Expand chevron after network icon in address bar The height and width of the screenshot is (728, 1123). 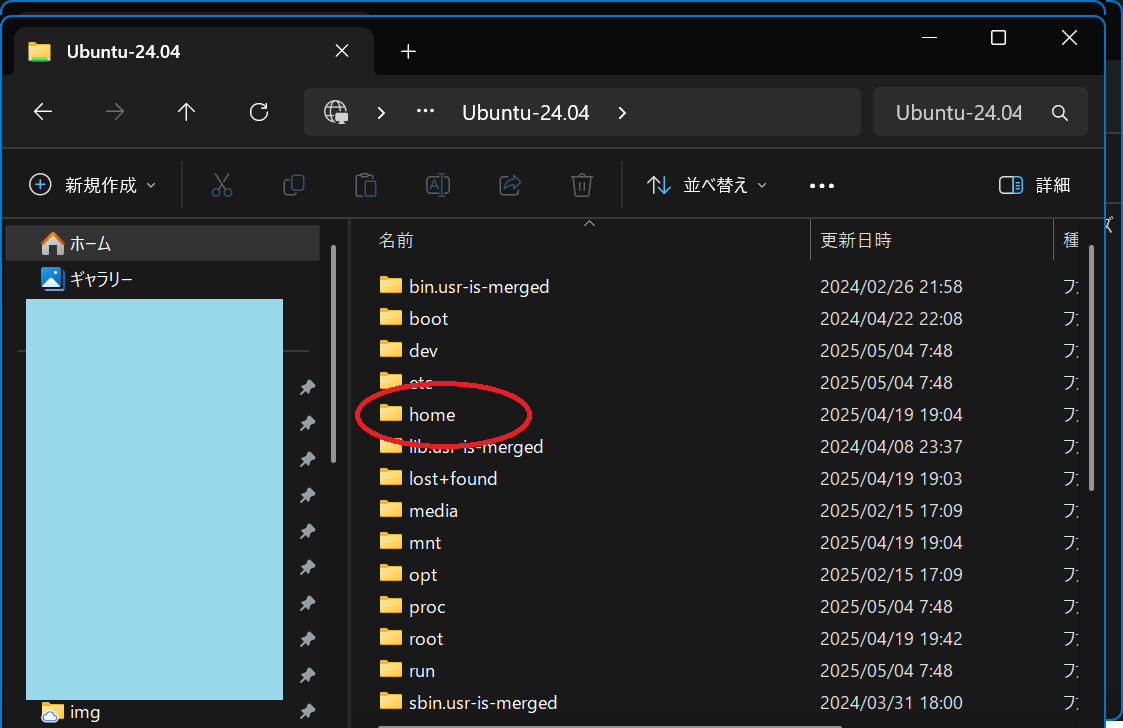381,113
